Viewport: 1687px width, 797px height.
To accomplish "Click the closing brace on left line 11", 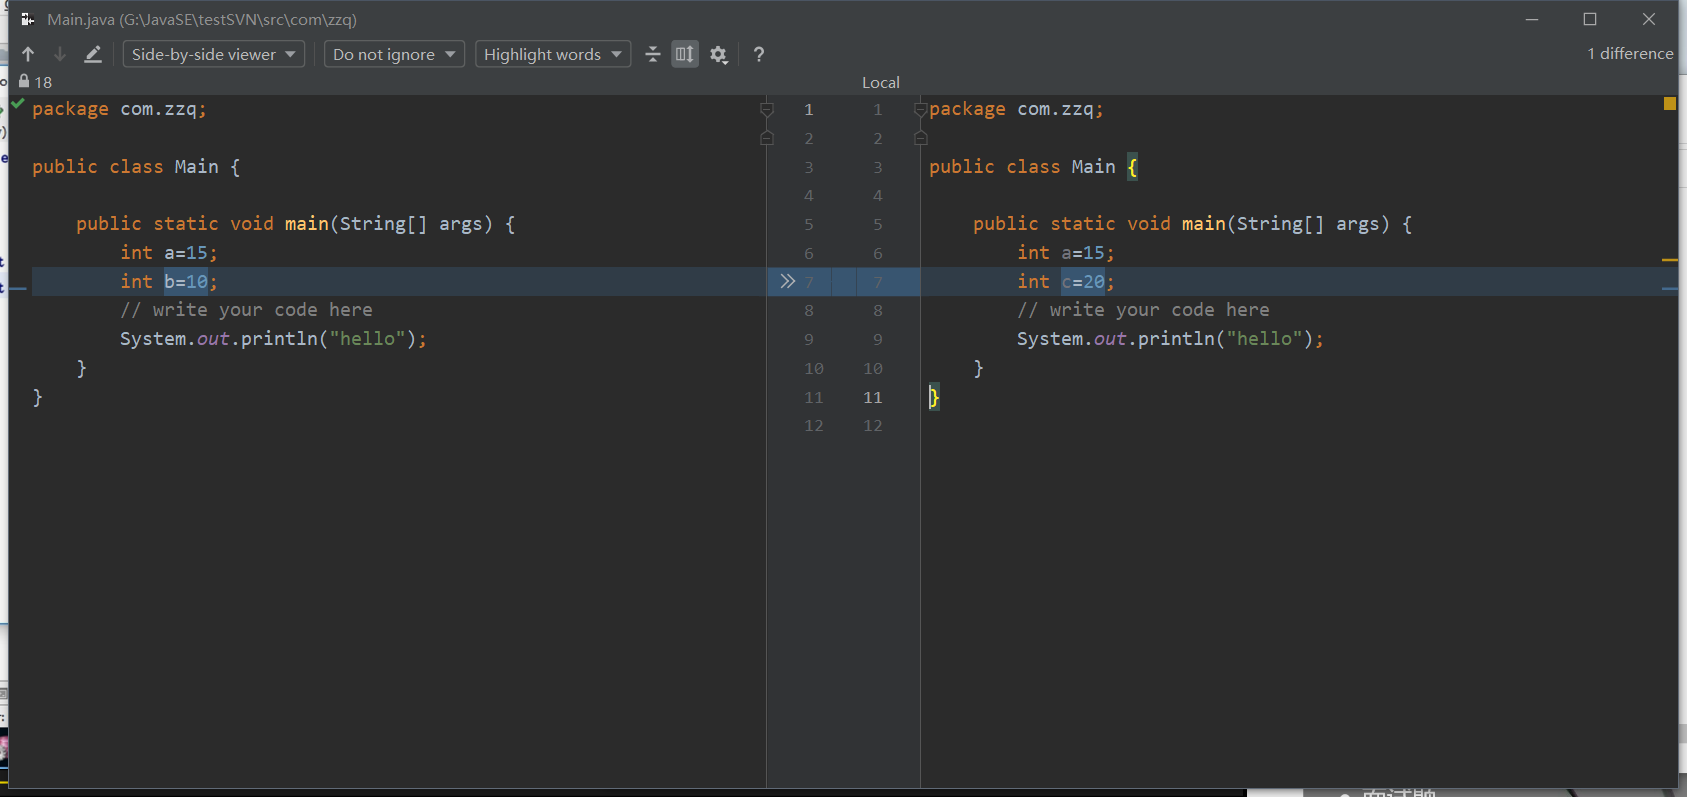I will click(x=37, y=397).
